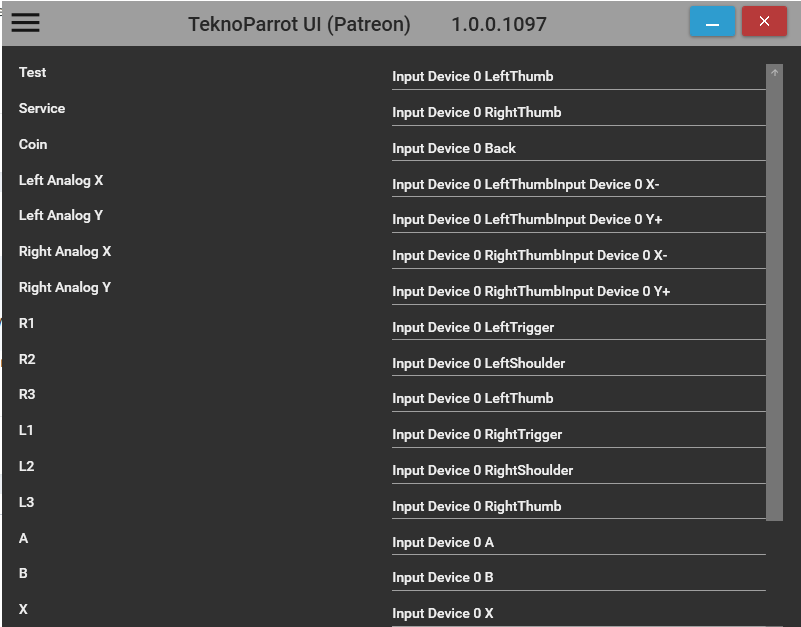Viewport: 801px width, 627px height.
Task: Select the R1 field showing LeftTrigger
Action: coord(578,328)
